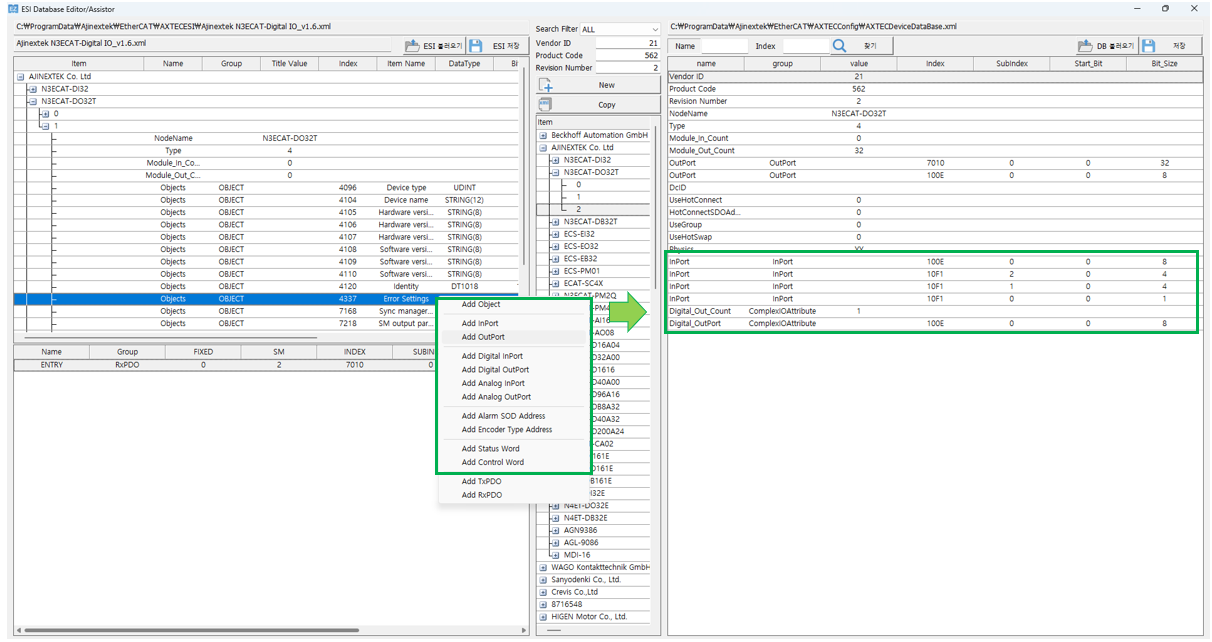This screenshot has width=1212, height=642.
Task: Choose Add Analog InPort menu entry
Action: pyautogui.click(x=512, y=383)
